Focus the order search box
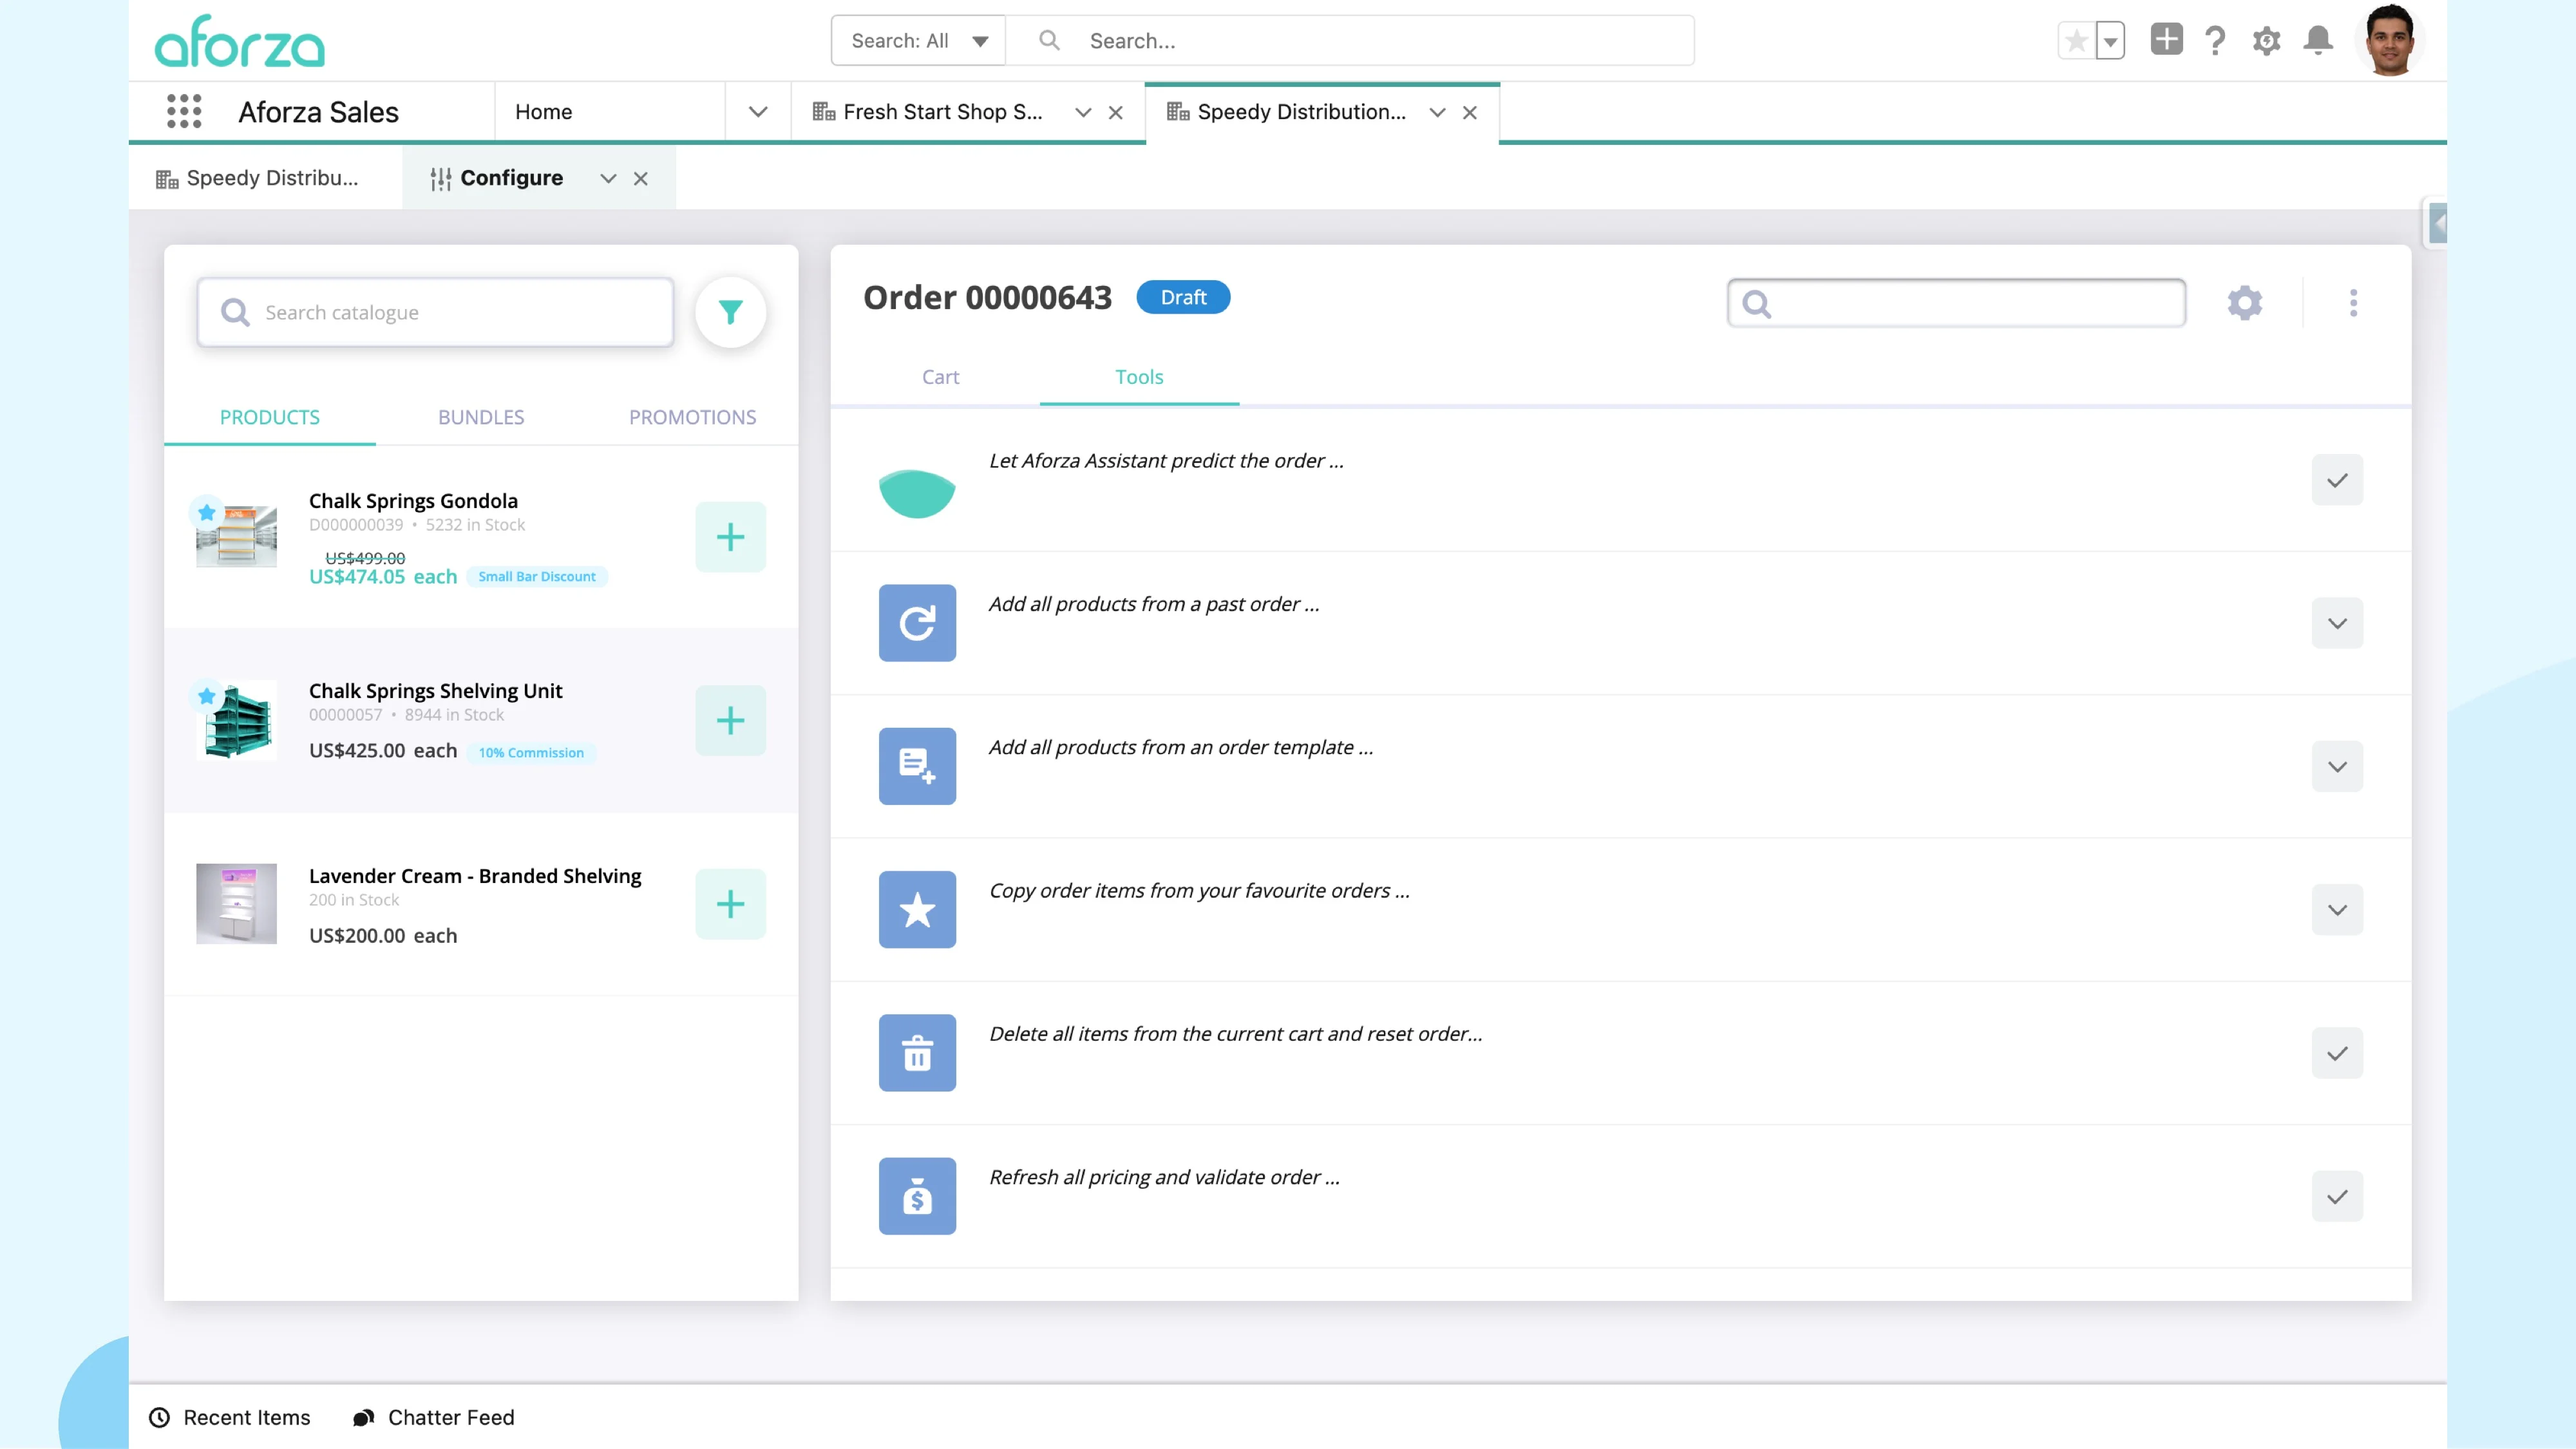Viewport: 2576px width, 1449px height. click(x=1956, y=303)
